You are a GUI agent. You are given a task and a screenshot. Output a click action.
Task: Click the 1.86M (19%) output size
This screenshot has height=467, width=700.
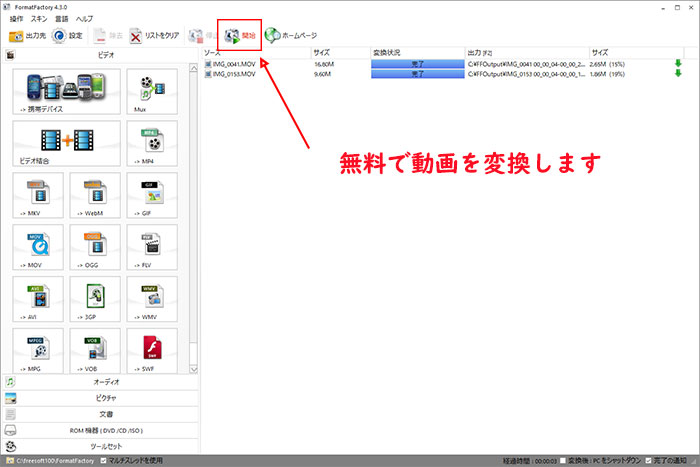[x=607, y=74]
